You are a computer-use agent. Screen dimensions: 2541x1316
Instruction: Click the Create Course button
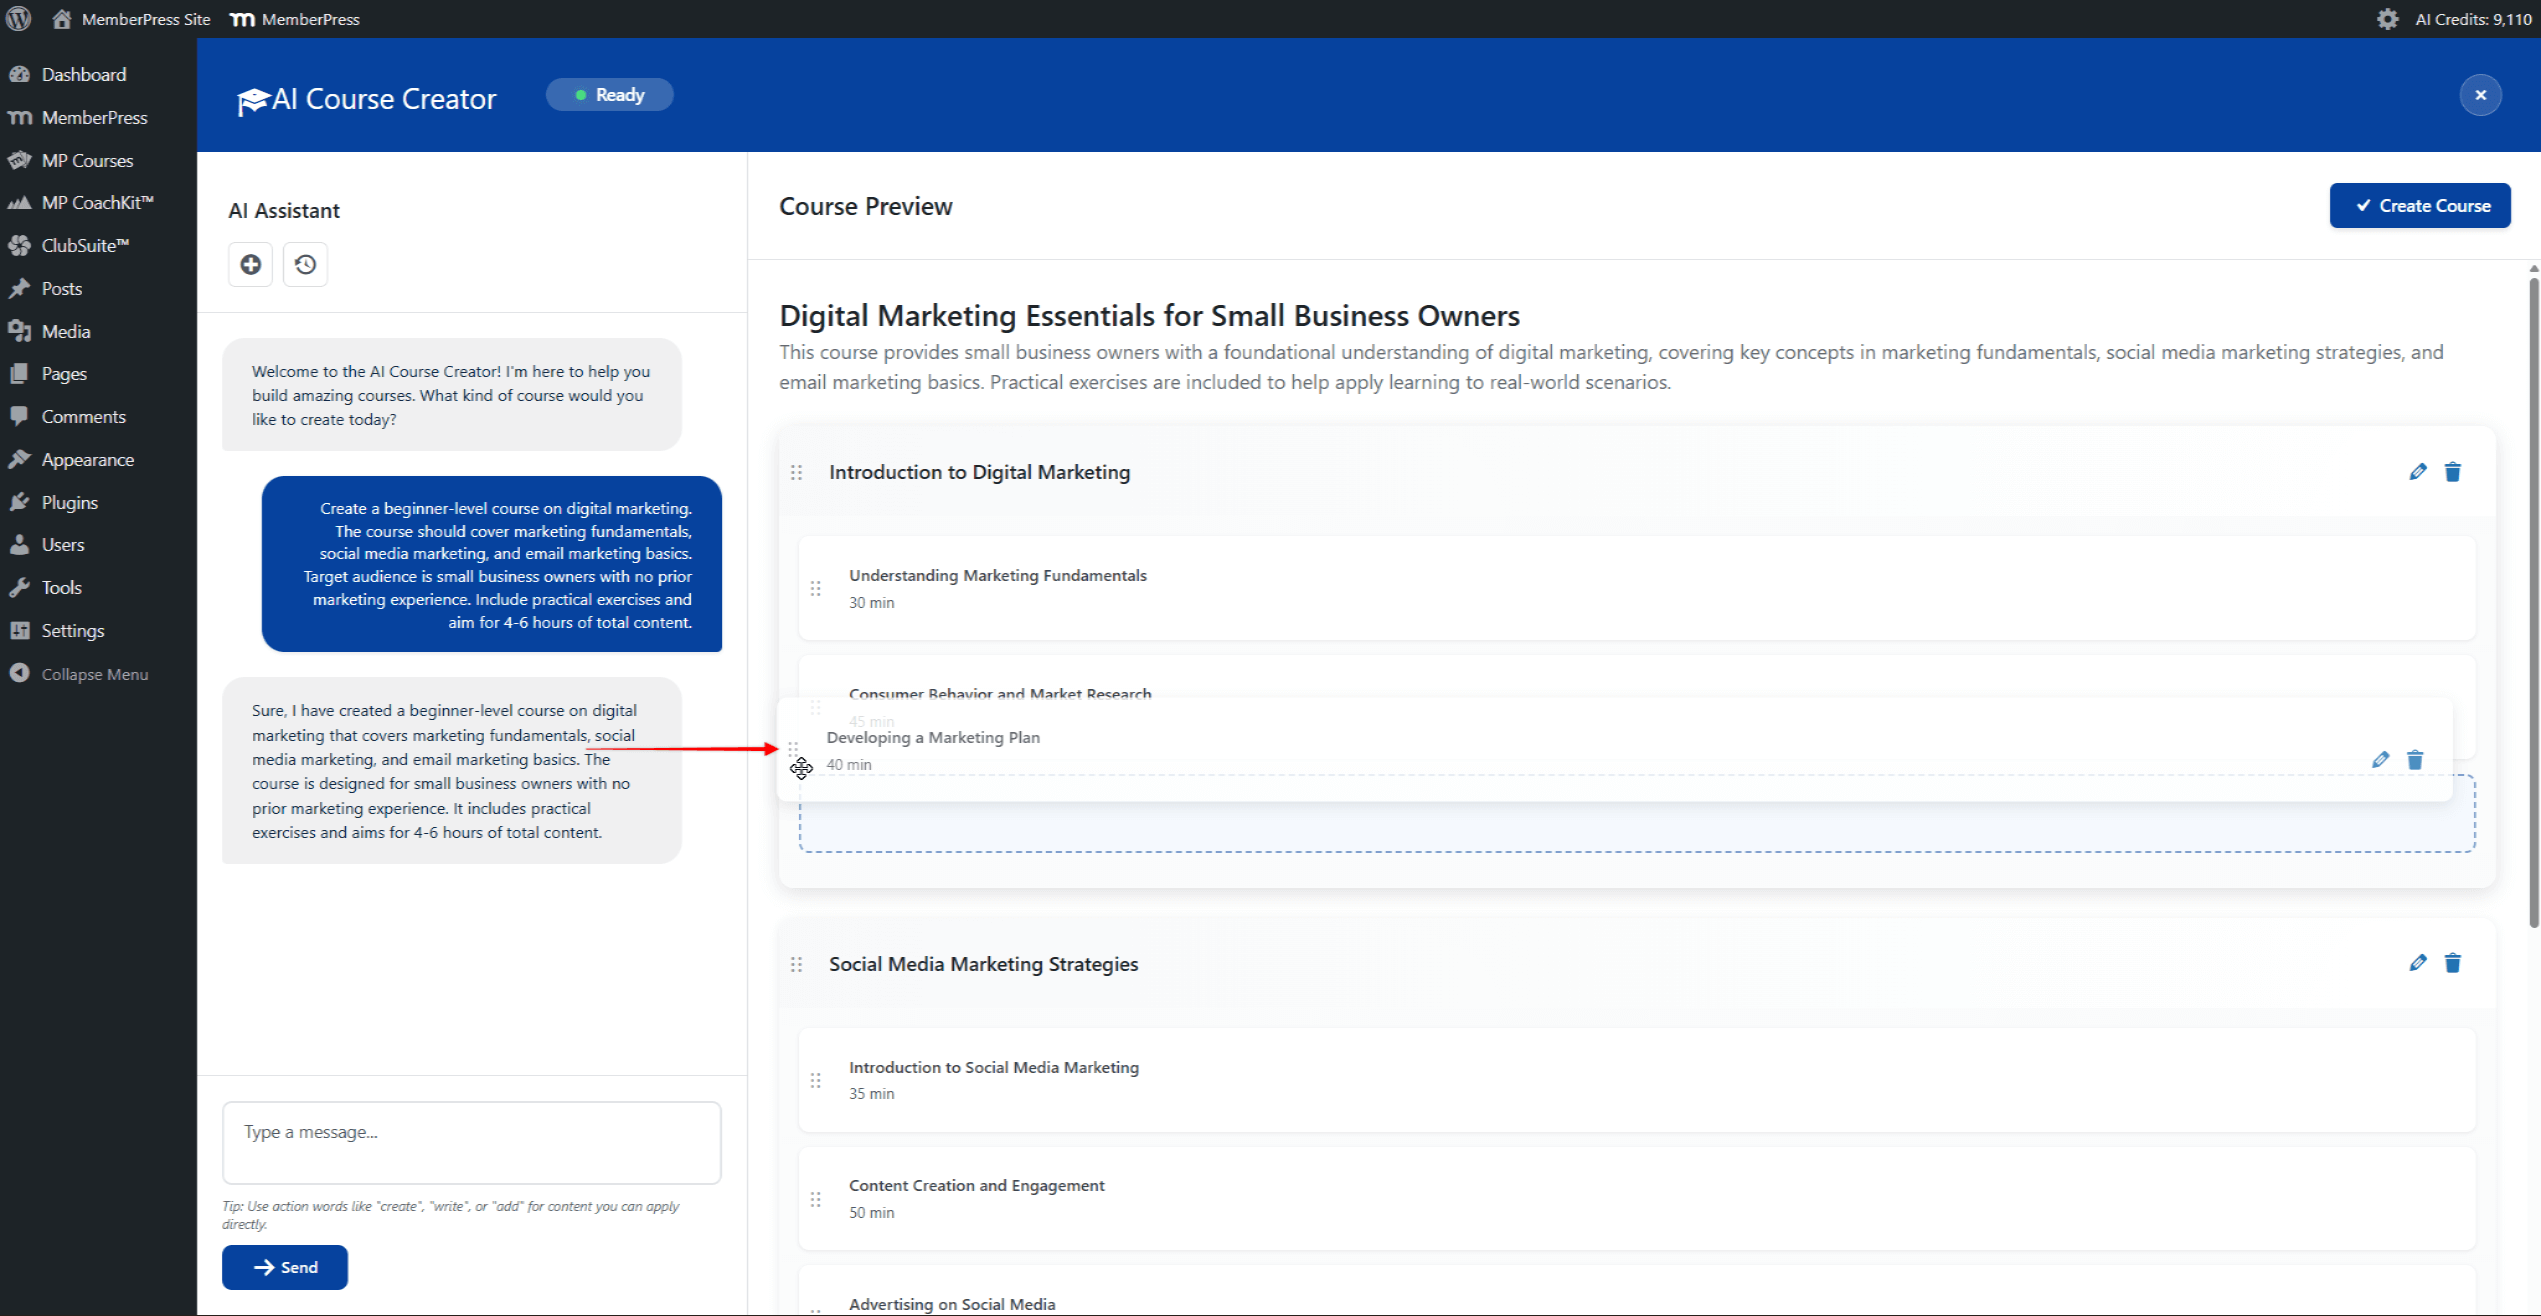2420,205
